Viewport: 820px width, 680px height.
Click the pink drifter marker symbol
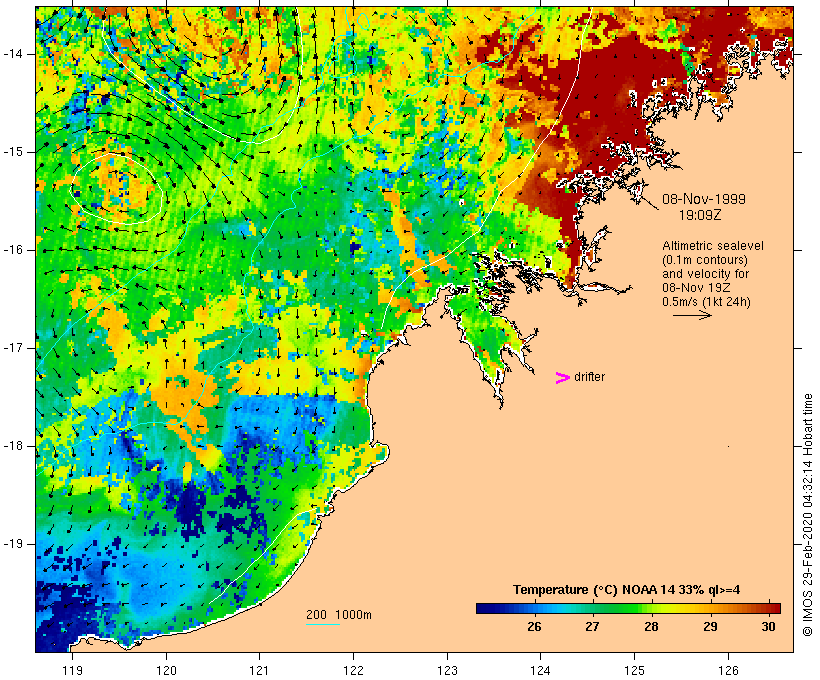[562, 378]
